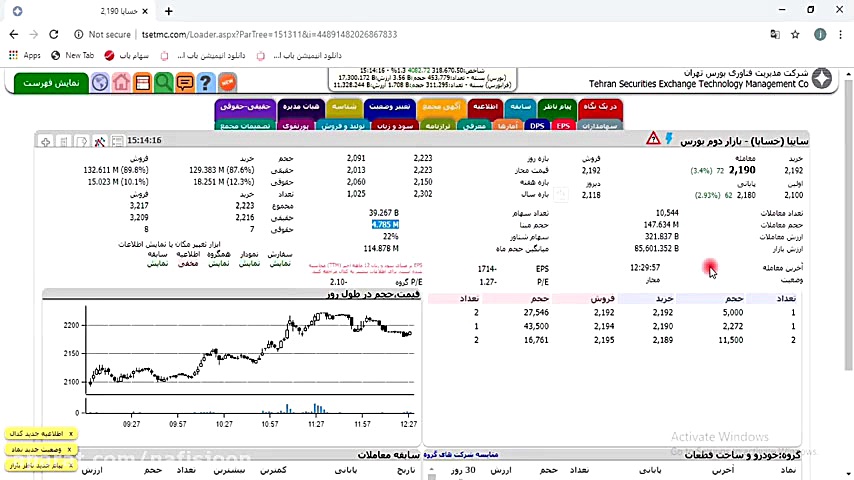The height and width of the screenshot is (480, 854).
Task: Open the تغییر وضعیت tab
Action: 389,108
